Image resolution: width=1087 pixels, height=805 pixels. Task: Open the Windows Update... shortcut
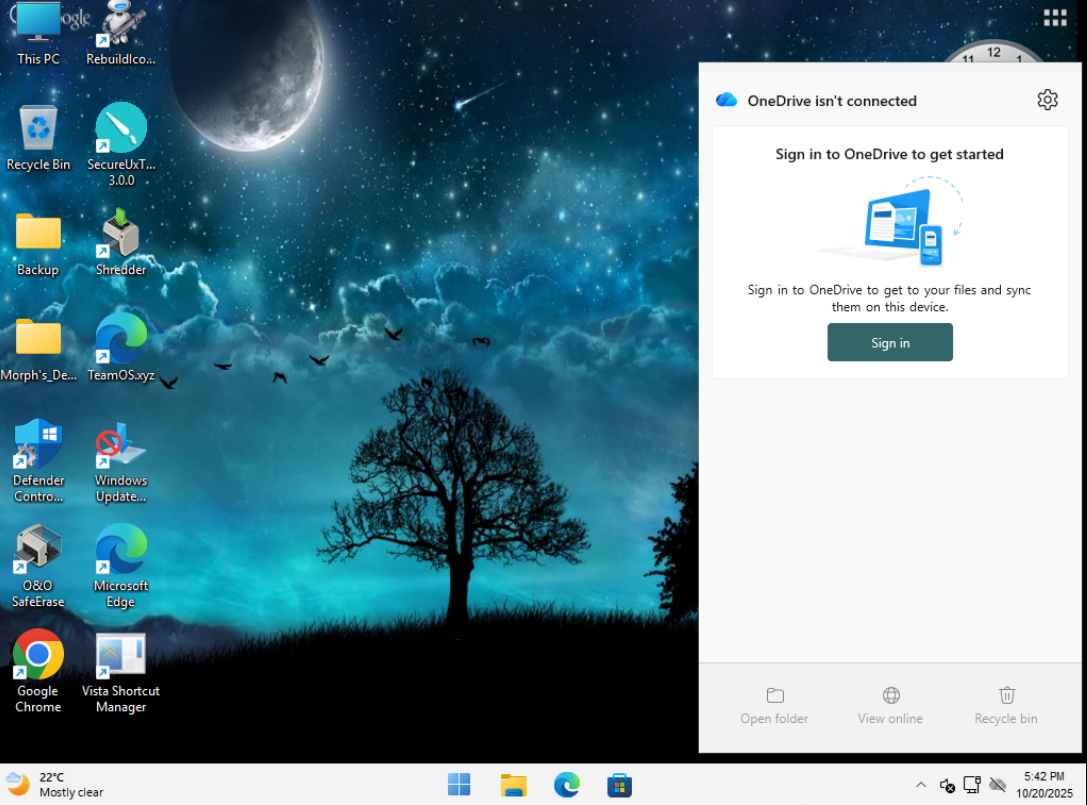click(121, 461)
